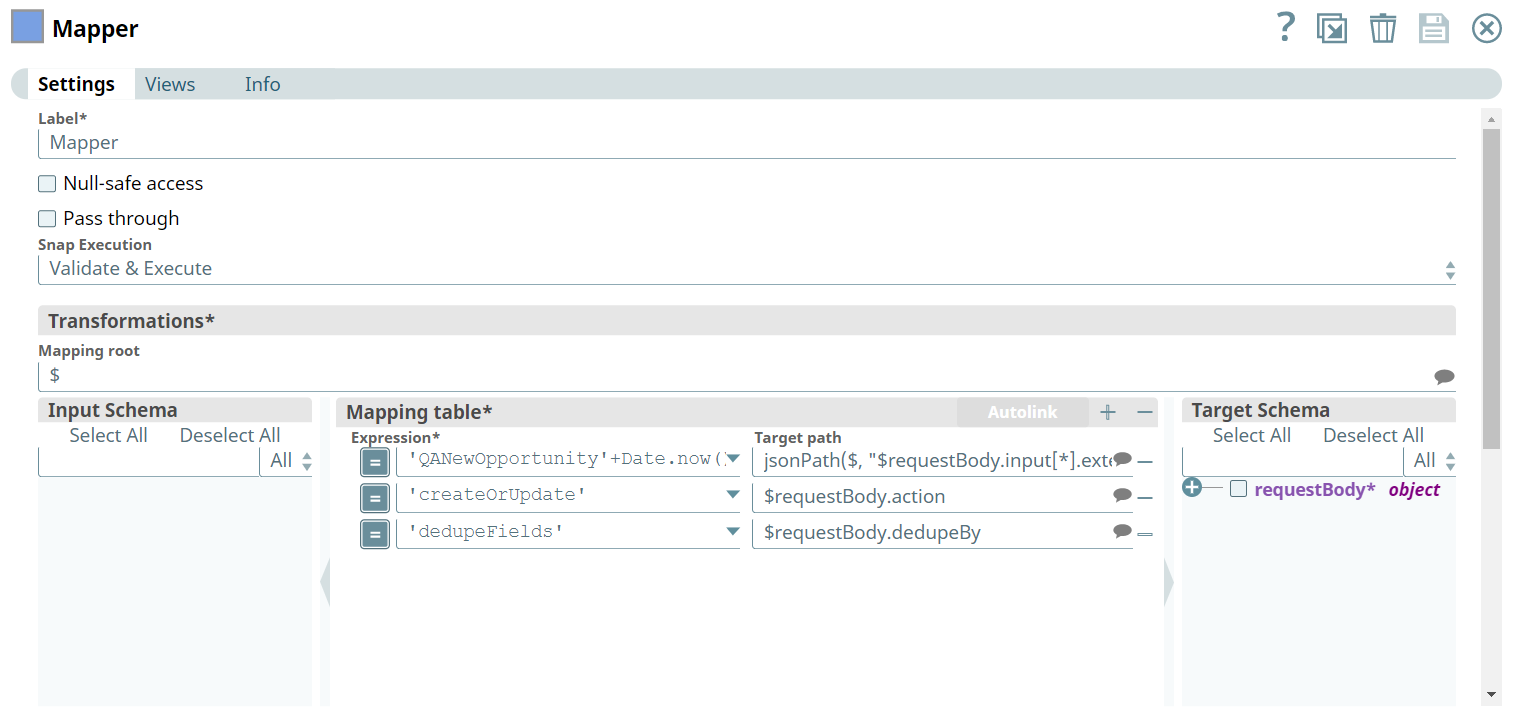Screen dimensions: 1514x723
Task: Toggle expression button for 'QANewOpportunity' row
Action: point(374,462)
